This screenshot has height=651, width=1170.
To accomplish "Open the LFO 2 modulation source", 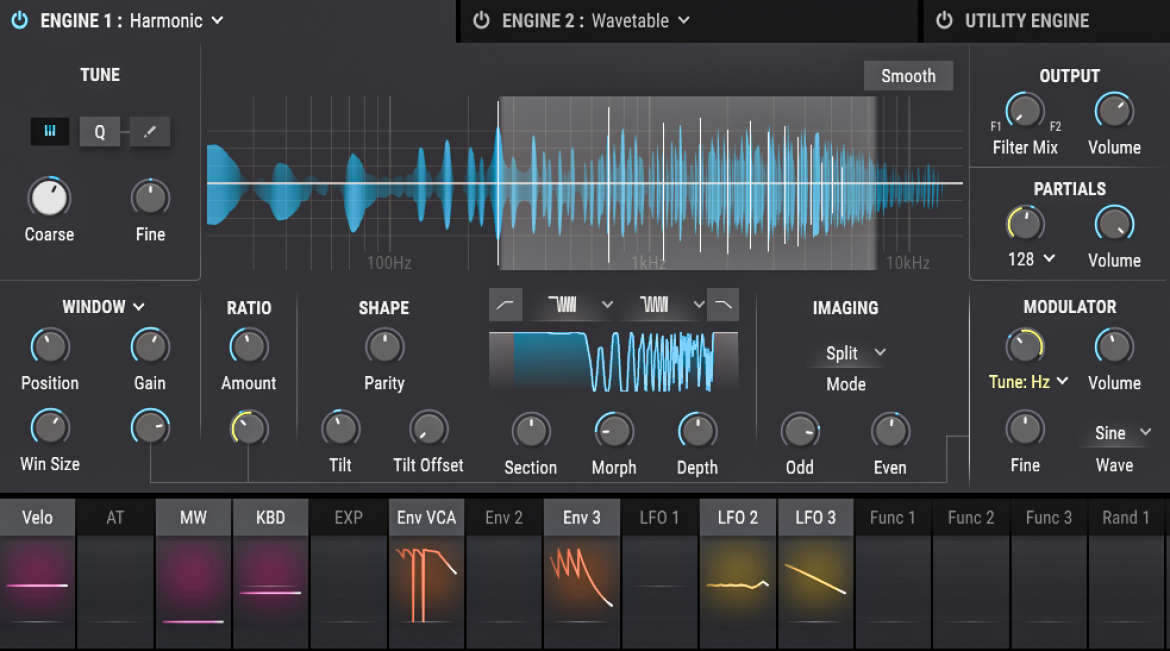I will coord(737,517).
